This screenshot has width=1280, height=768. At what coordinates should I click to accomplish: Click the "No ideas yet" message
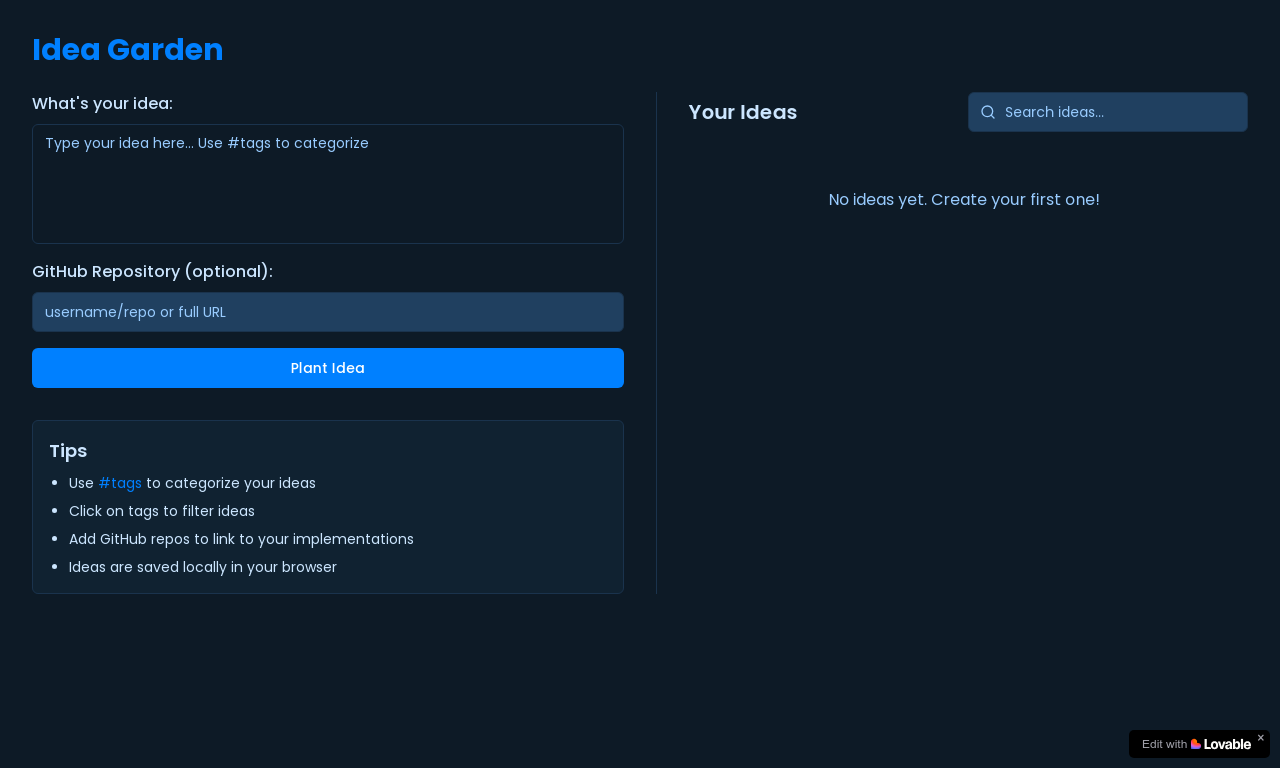pos(964,200)
